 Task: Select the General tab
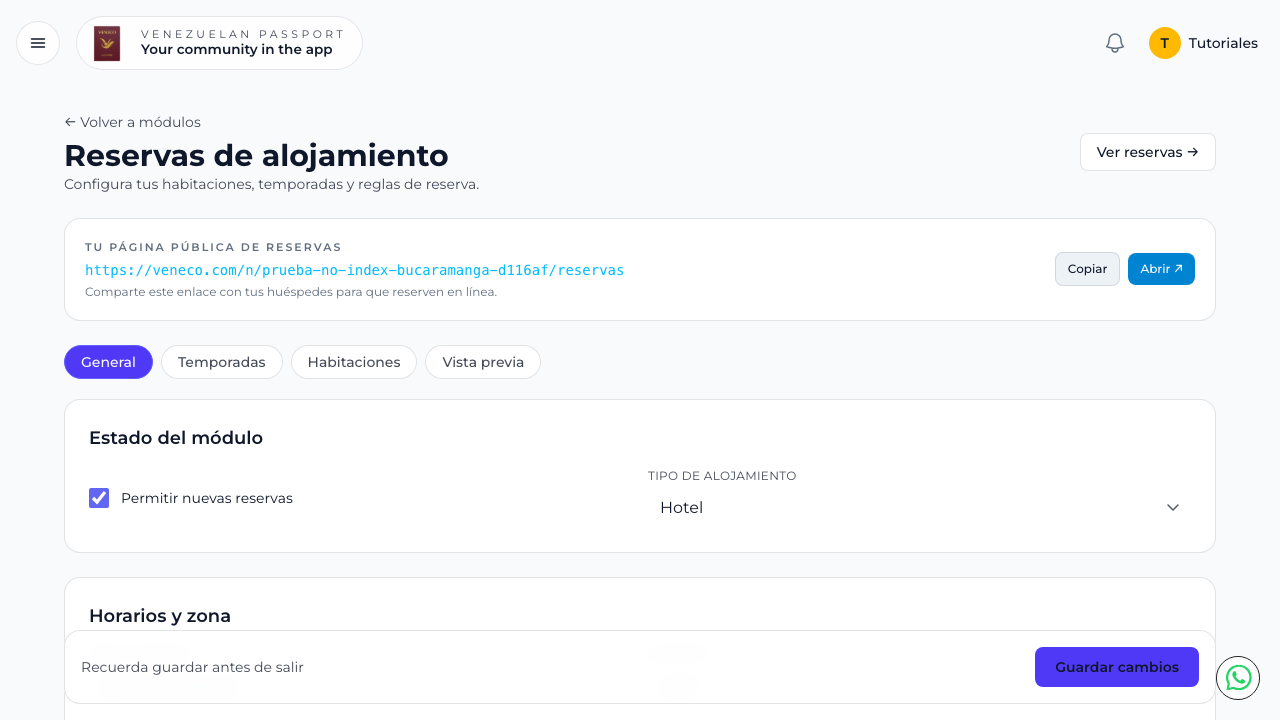[x=108, y=362]
